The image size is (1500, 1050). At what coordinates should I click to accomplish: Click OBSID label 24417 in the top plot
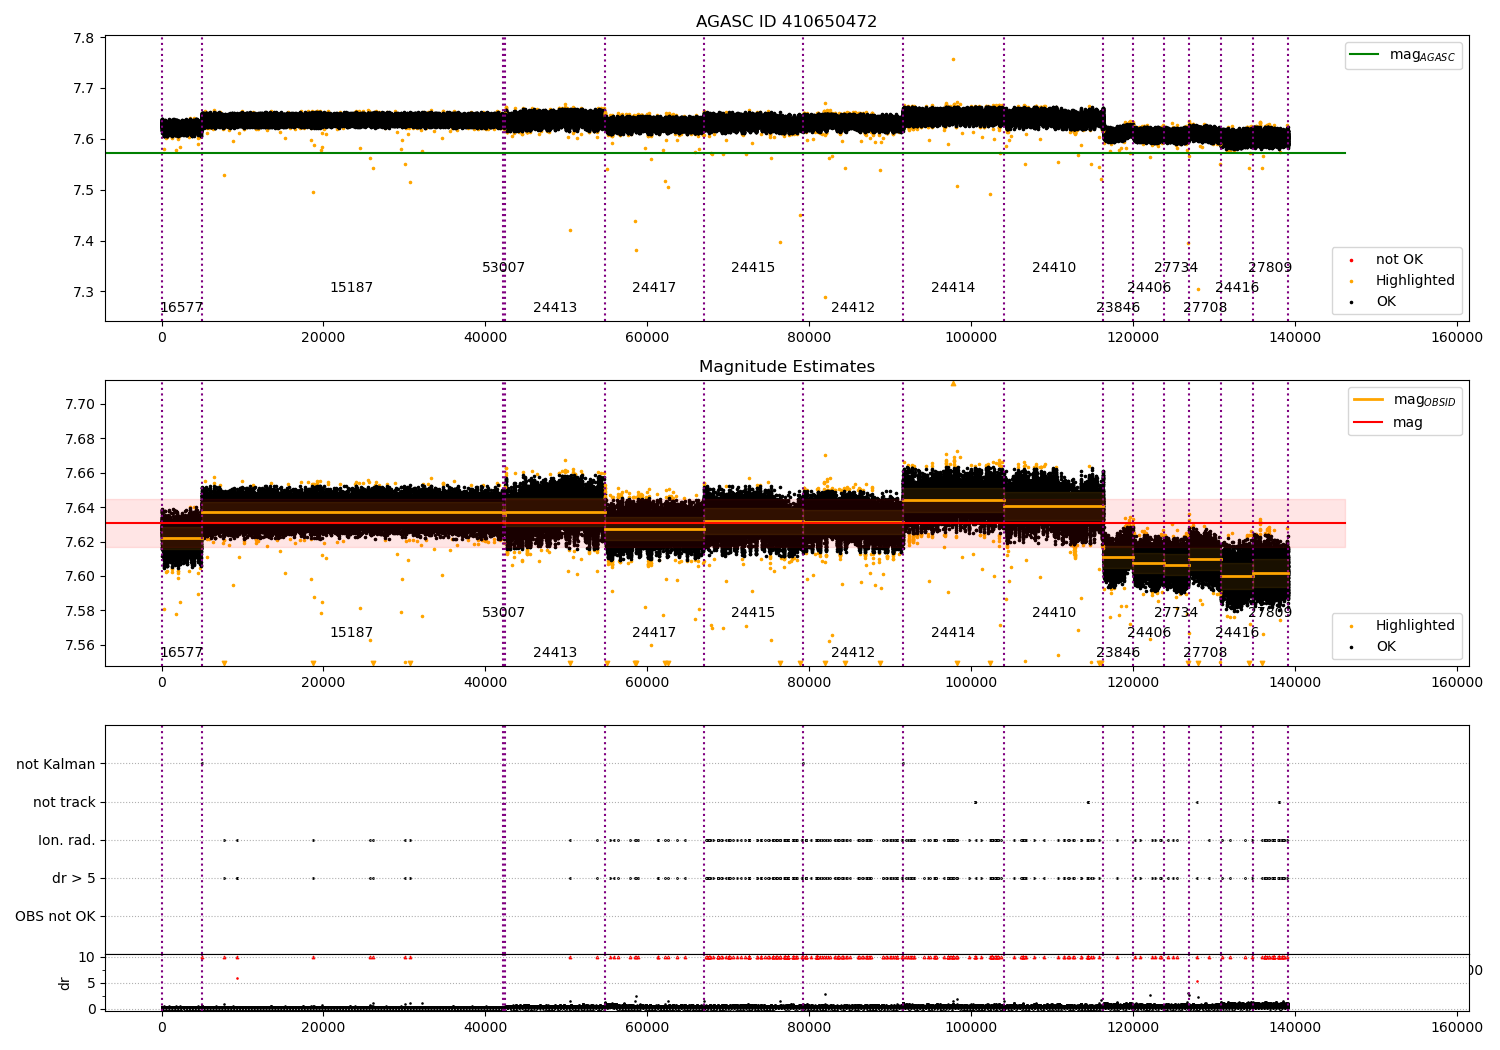pos(654,288)
